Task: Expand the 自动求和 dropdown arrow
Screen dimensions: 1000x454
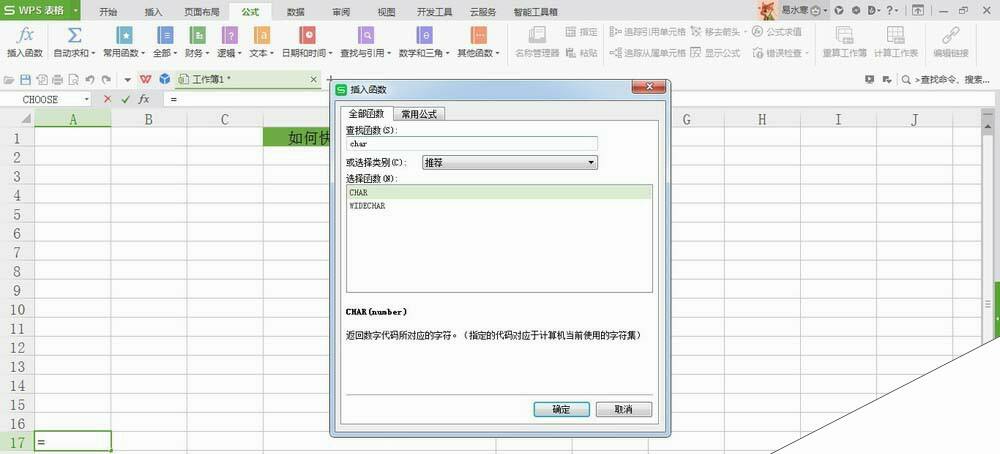Action: (x=93, y=54)
